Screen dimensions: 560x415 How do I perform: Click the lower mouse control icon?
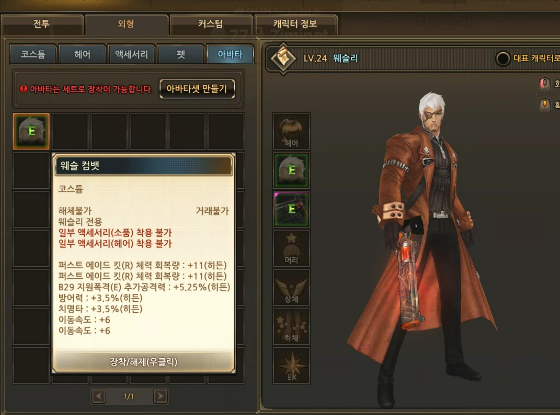coord(544,105)
